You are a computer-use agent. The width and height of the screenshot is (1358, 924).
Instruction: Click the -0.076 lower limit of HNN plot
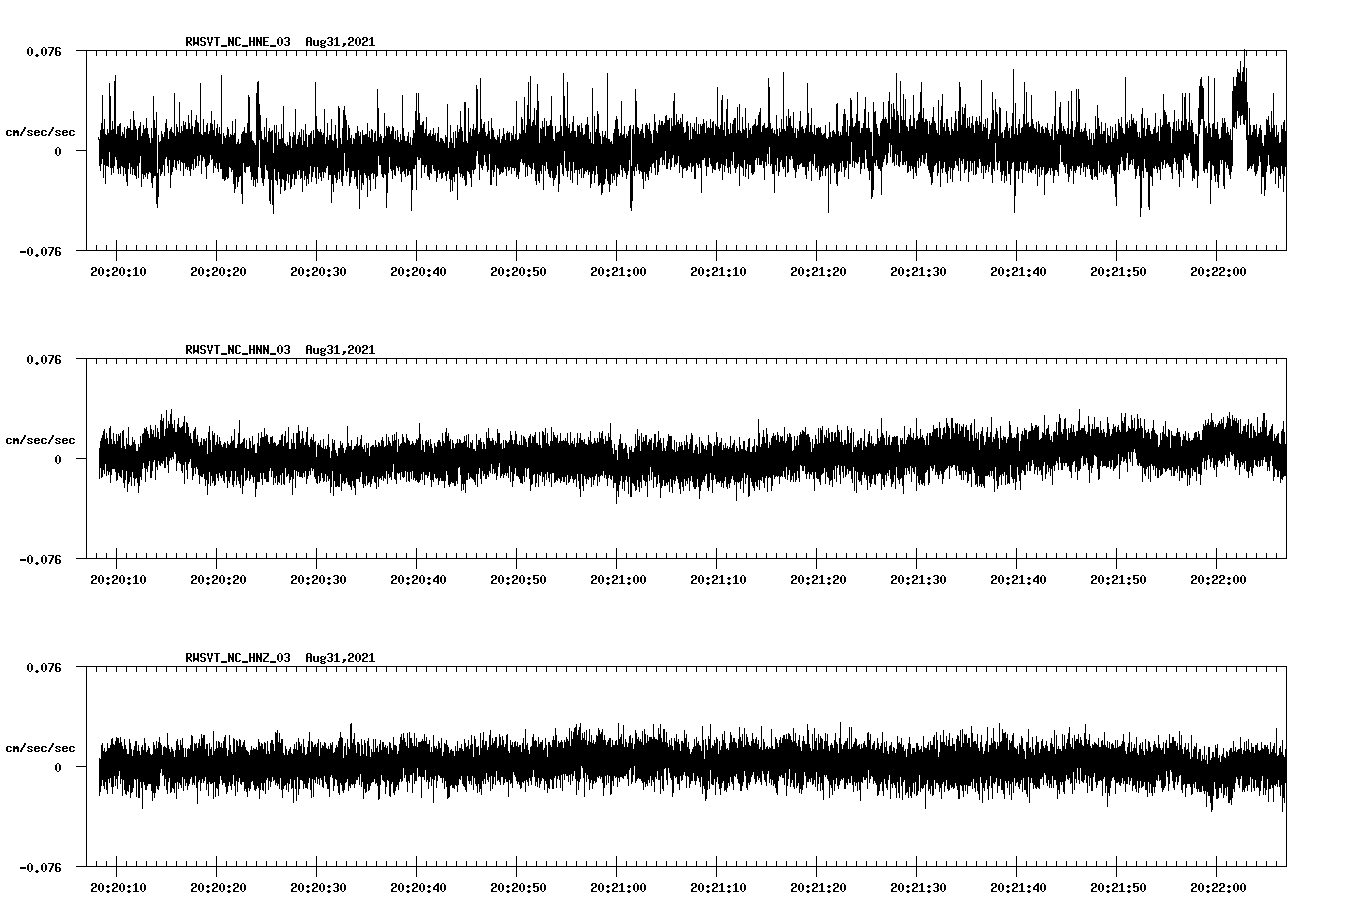click(40, 559)
